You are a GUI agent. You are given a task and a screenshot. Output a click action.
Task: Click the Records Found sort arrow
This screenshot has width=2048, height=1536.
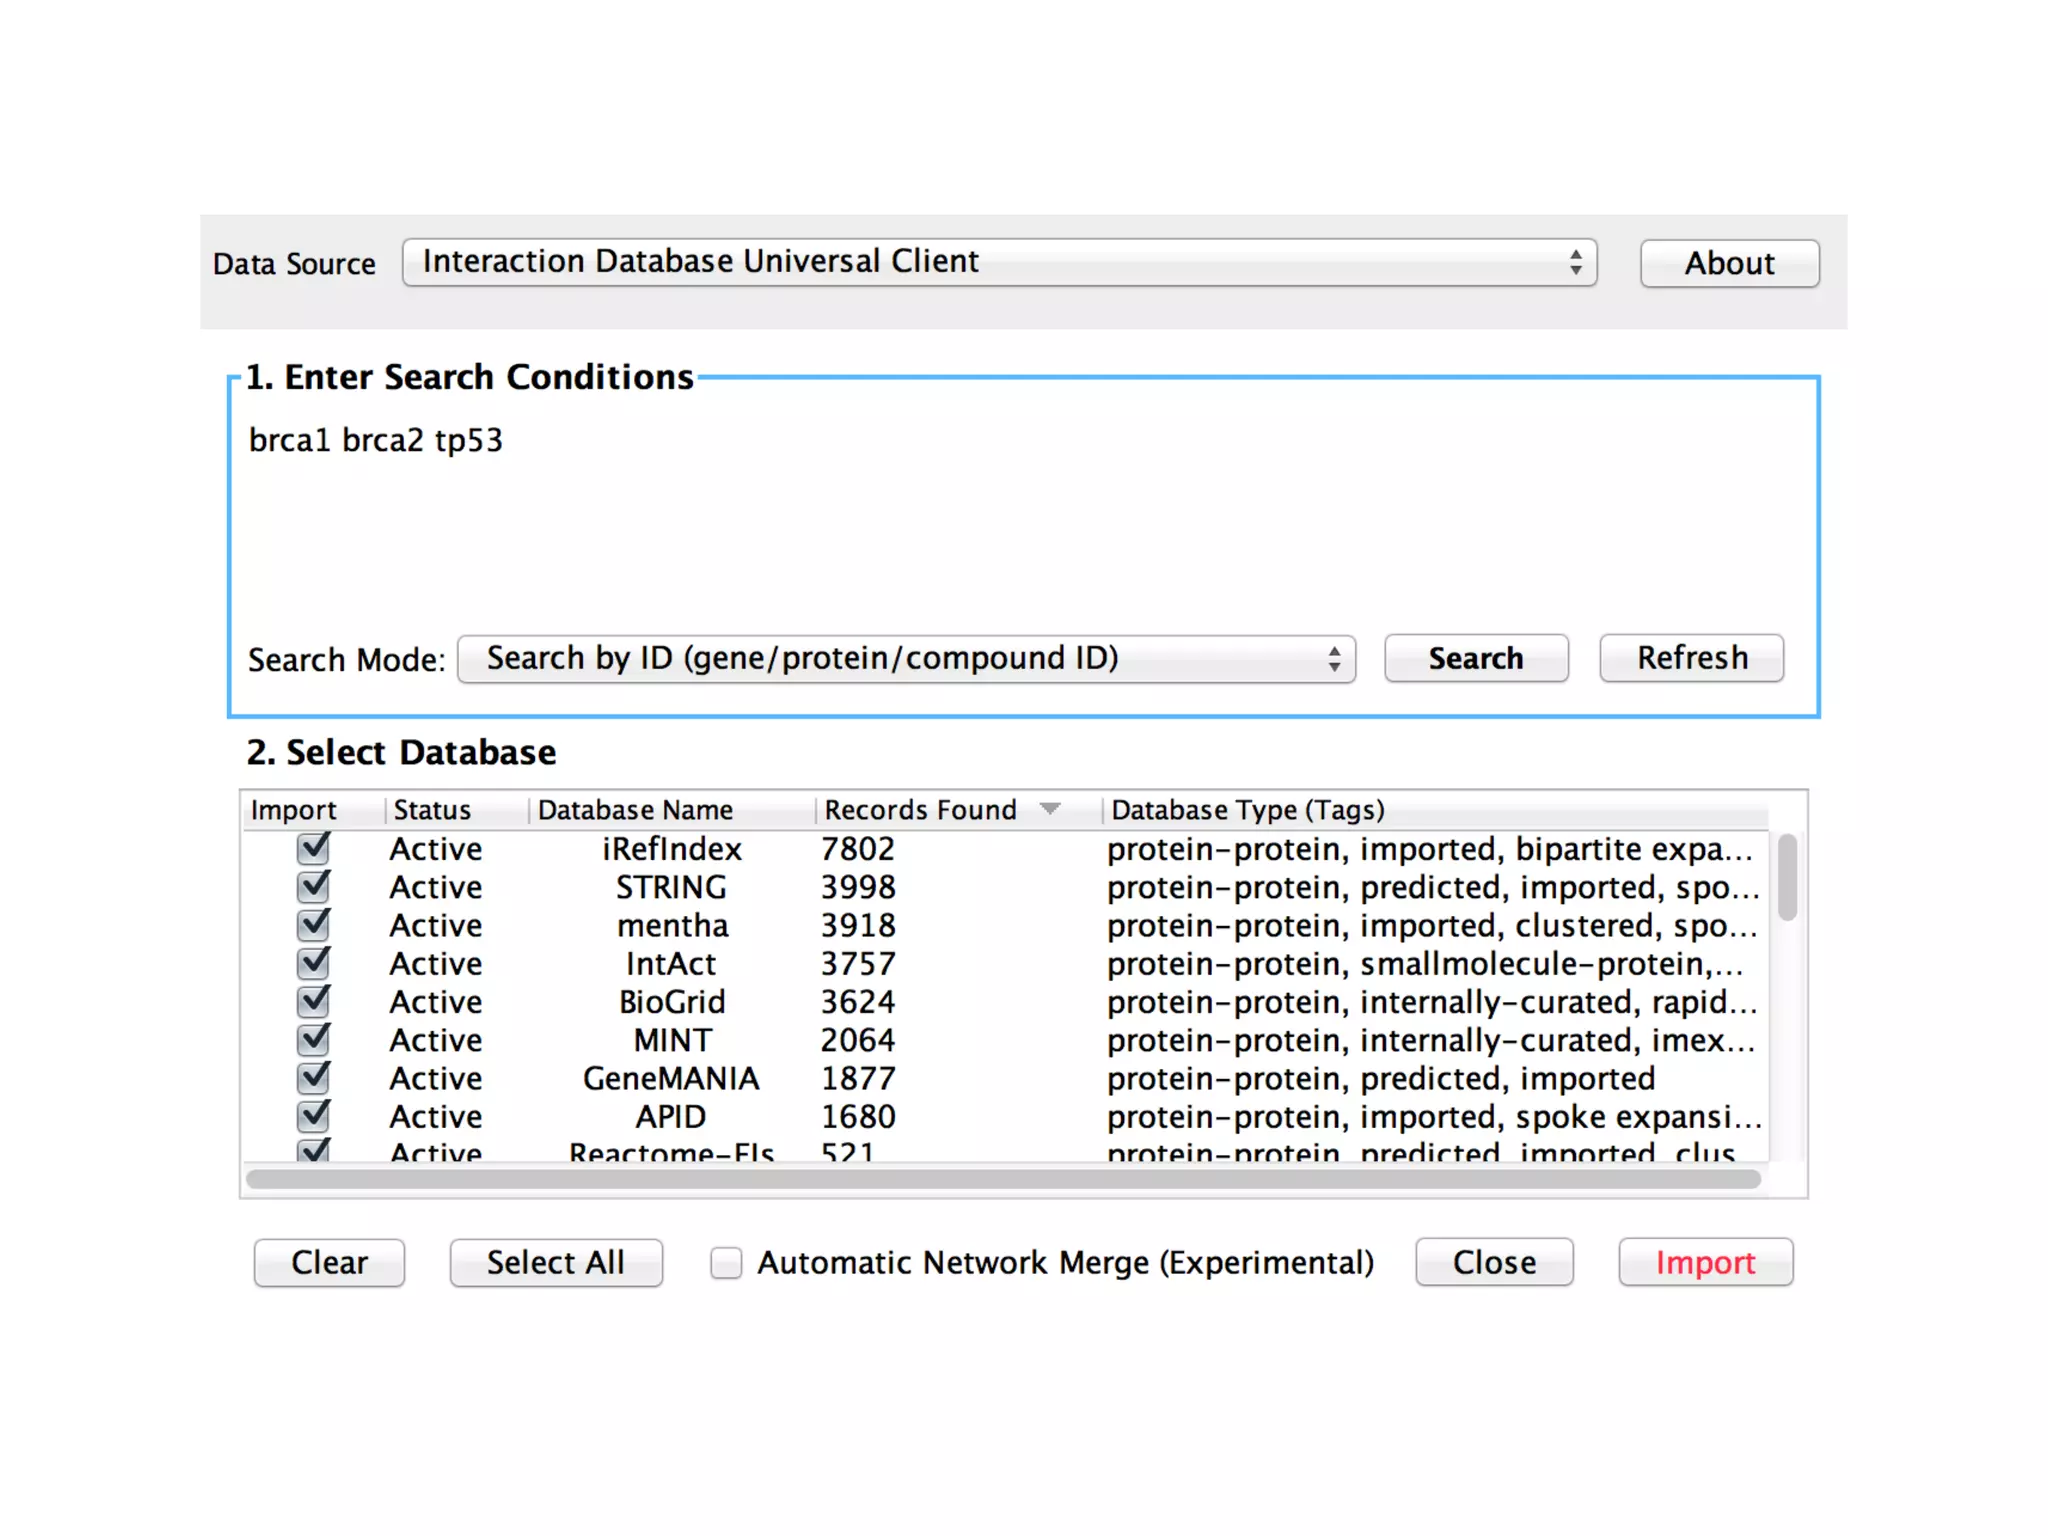(1049, 808)
